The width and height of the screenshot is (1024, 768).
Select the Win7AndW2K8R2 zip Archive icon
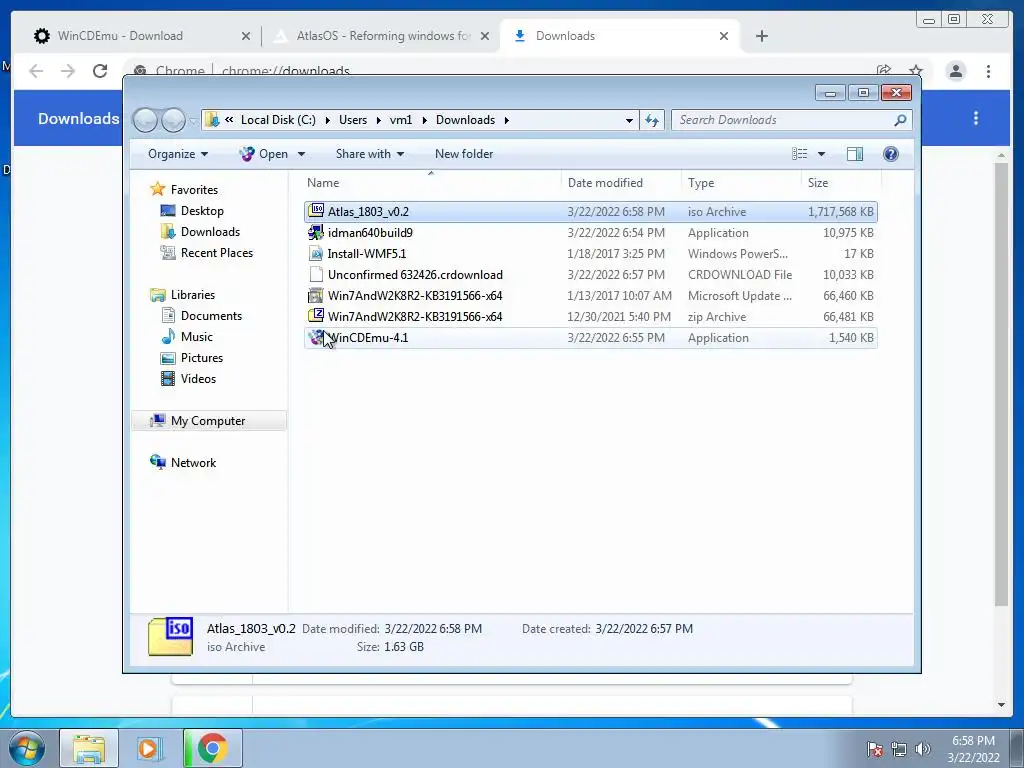(x=316, y=316)
